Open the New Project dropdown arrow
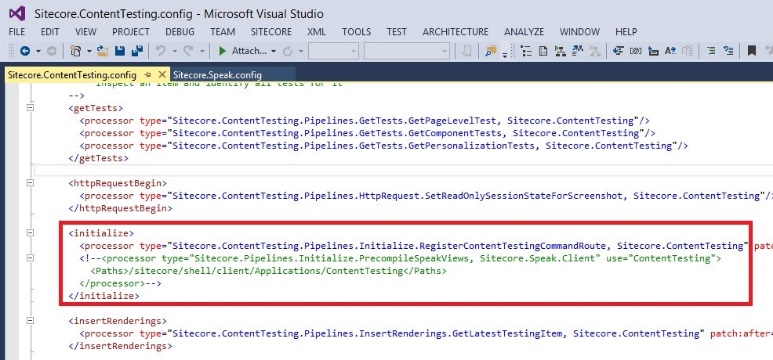This screenshot has height=360, width=773. 89,51
